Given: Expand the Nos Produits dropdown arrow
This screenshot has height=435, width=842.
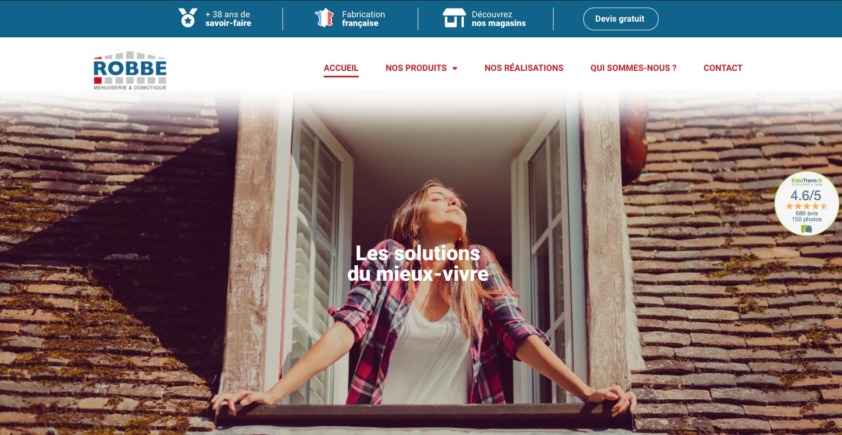Looking at the screenshot, I should 455,68.
